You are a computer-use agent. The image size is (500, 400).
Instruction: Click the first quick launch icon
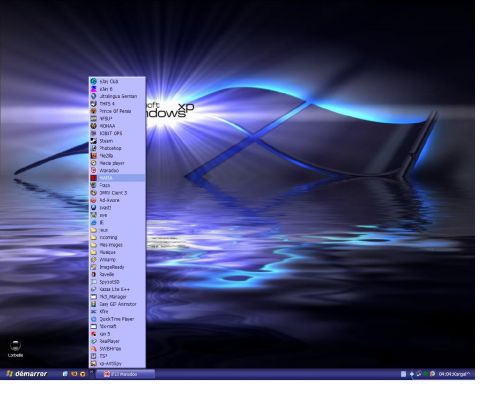pos(65,374)
